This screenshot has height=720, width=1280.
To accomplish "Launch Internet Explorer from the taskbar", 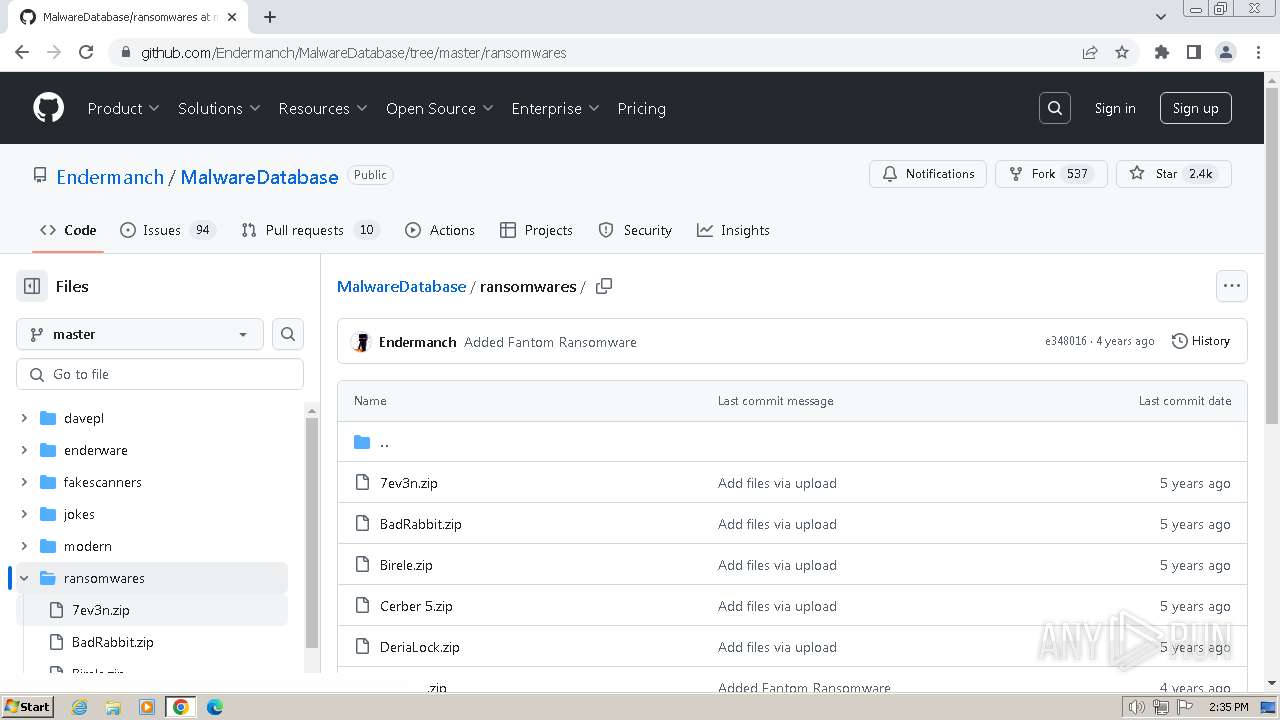I will pos(79,707).
